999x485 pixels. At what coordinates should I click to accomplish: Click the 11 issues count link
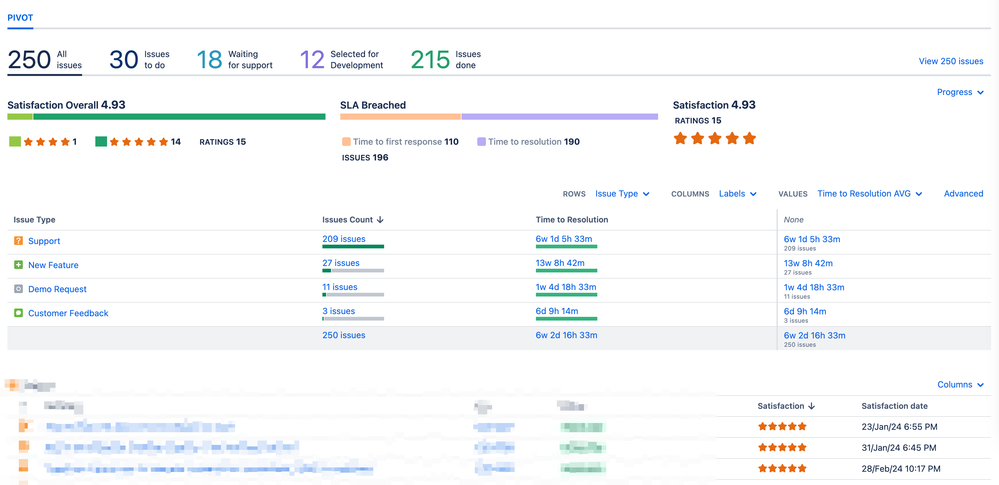[x=340, y=287]
